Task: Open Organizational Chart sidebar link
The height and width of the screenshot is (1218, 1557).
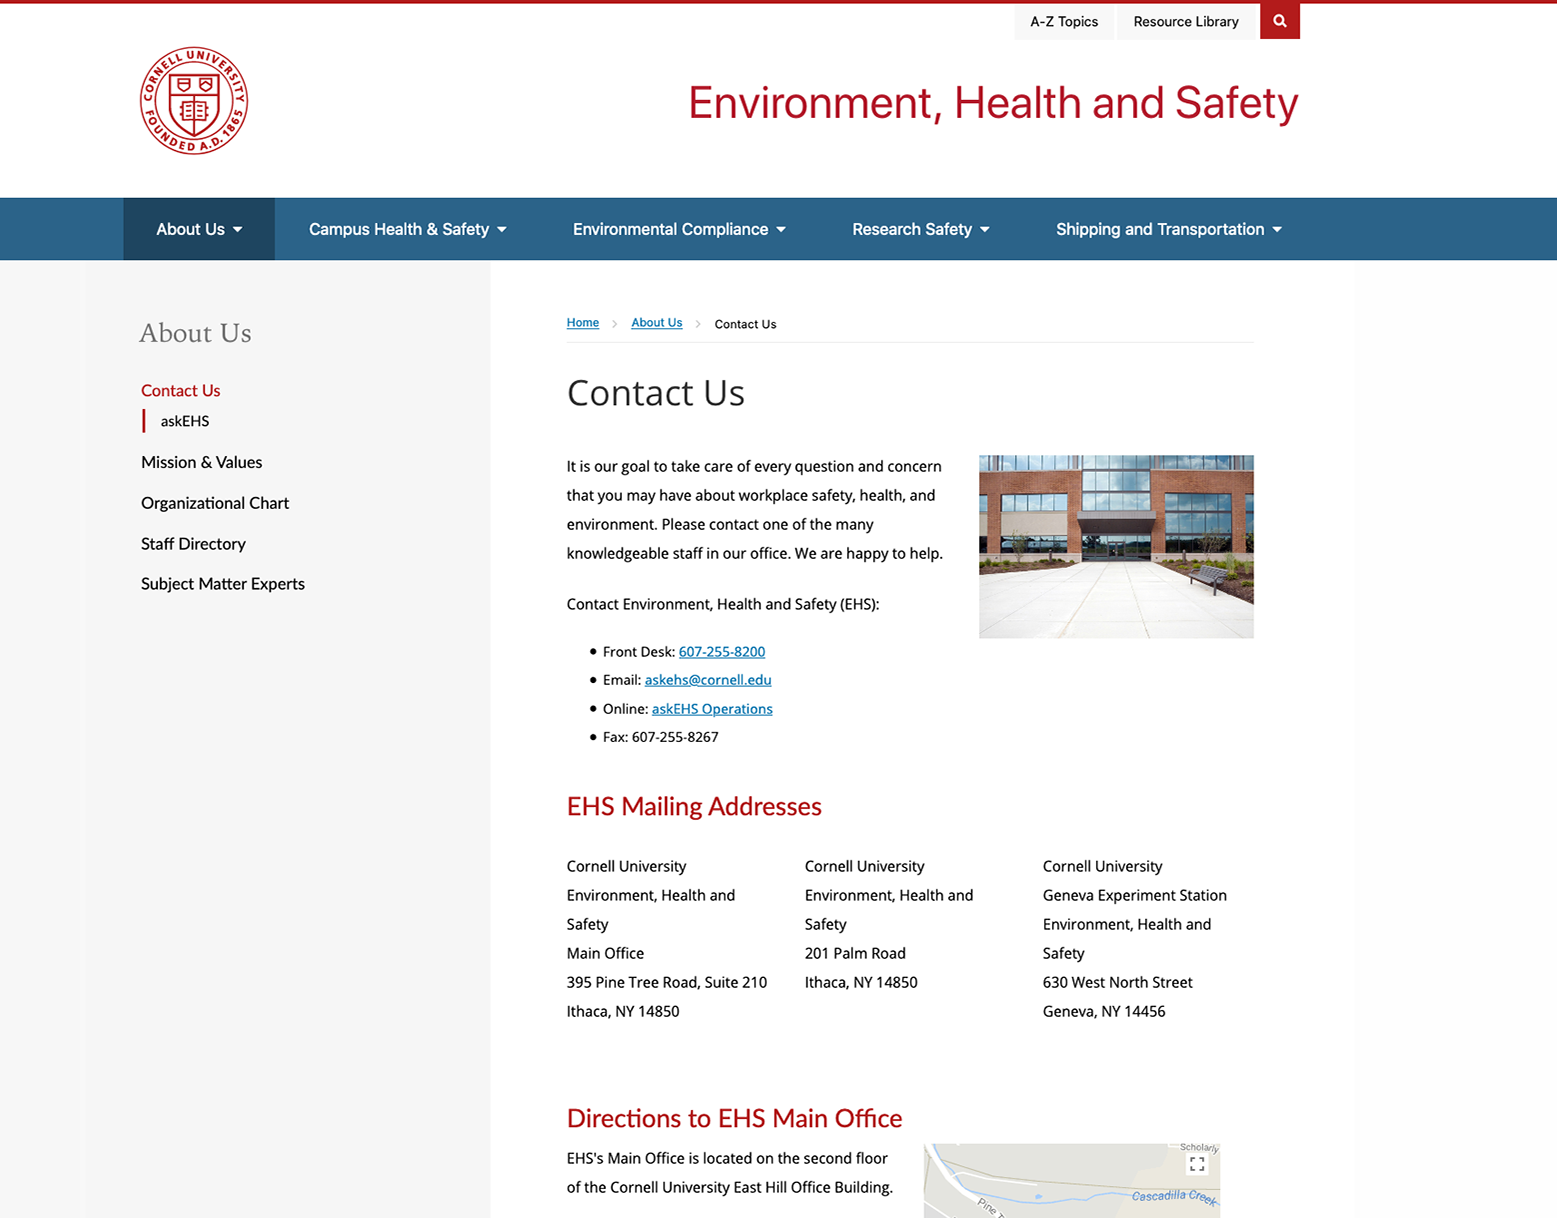Action: pyautogui.click(x=215, y=503)
